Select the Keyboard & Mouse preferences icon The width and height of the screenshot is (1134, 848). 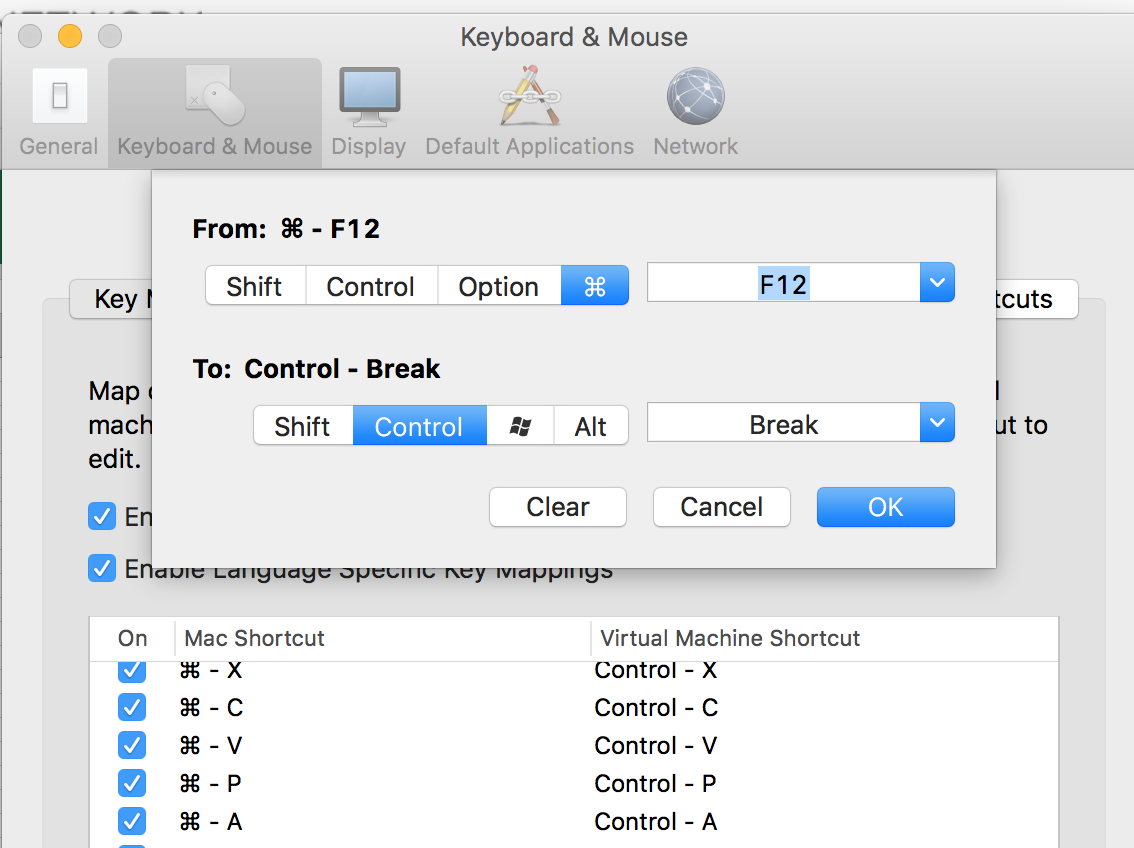[213, 108]
